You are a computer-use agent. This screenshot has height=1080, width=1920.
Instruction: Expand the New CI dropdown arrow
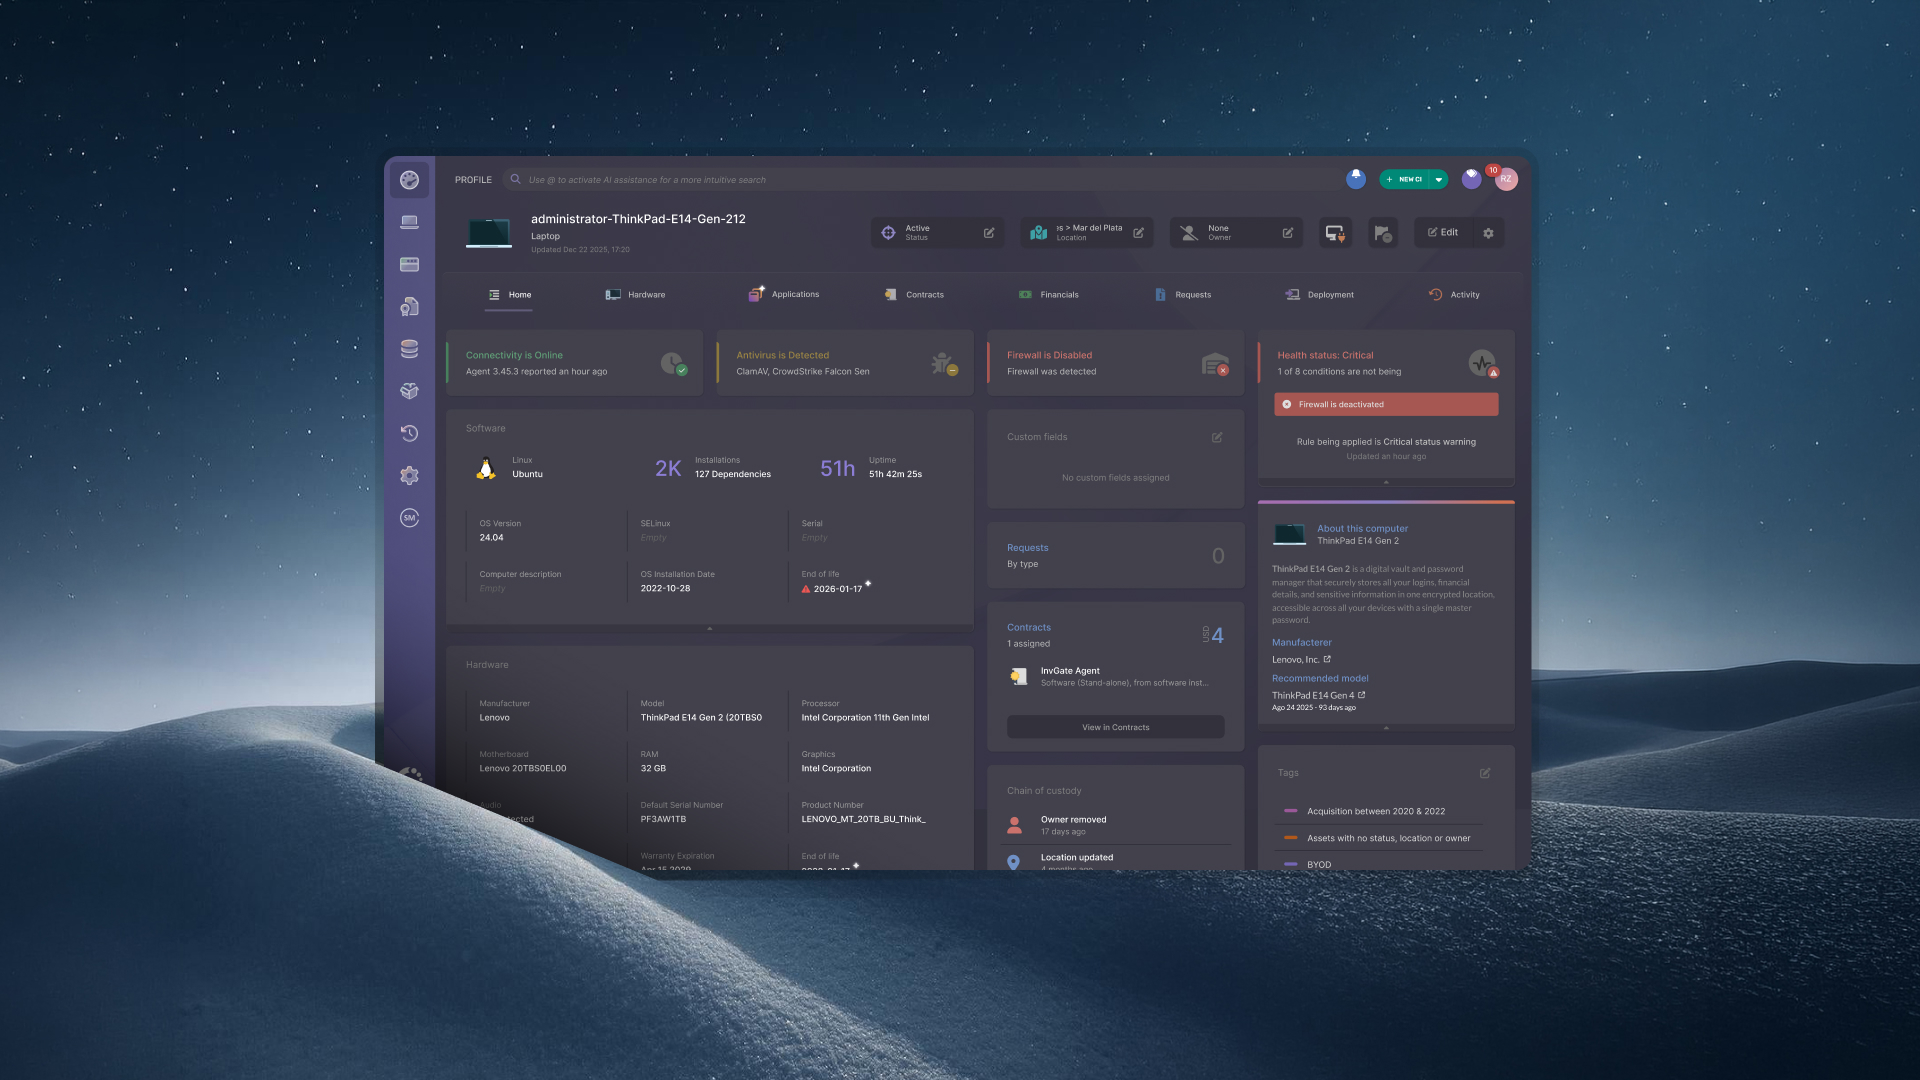pyautogui.click(x=1439, y=180)
